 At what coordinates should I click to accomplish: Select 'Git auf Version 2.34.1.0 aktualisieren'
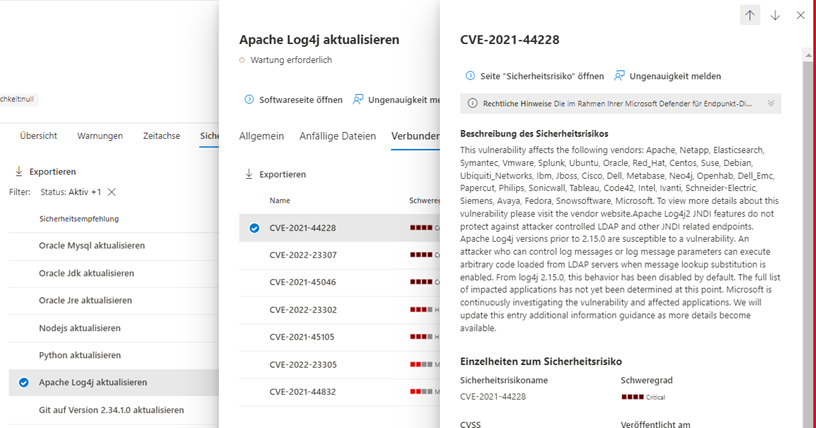(x=113, y=410)
